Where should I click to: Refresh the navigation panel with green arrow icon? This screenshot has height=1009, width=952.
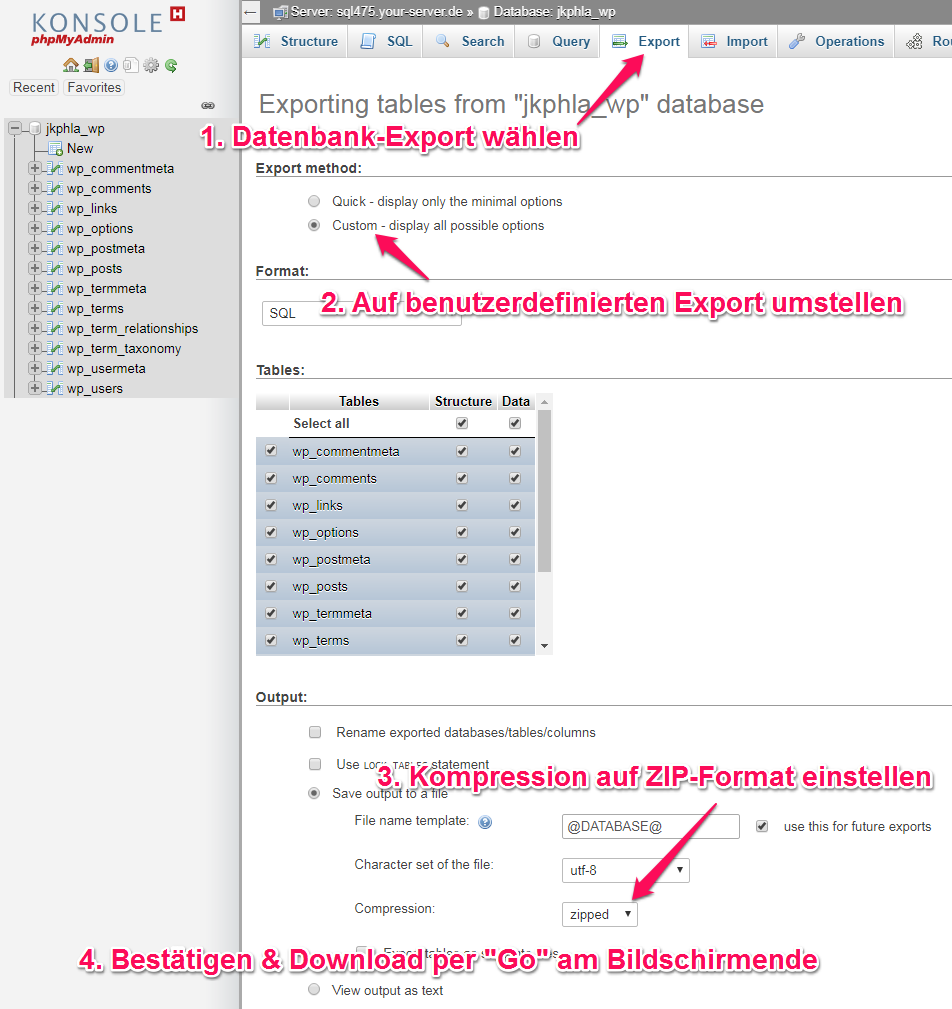(x=170, y=64)
